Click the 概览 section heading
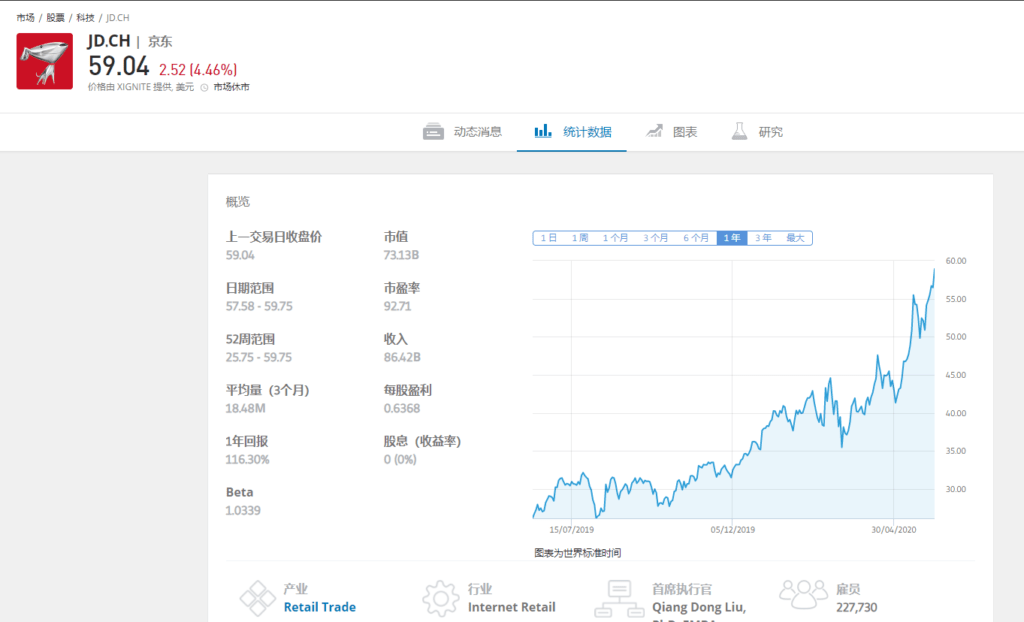Screen dimensions: 1024x622 pyautogui.click(x=238, y=201)
